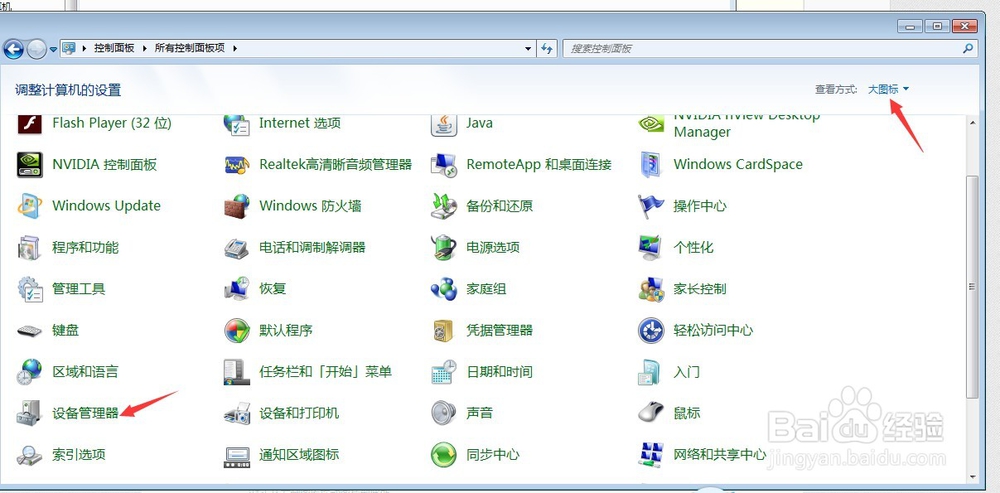Open the NVIDIA 控制面板 icon
Image resolution: width=1000 pixels, height=493 pixels.
(29, 165)
